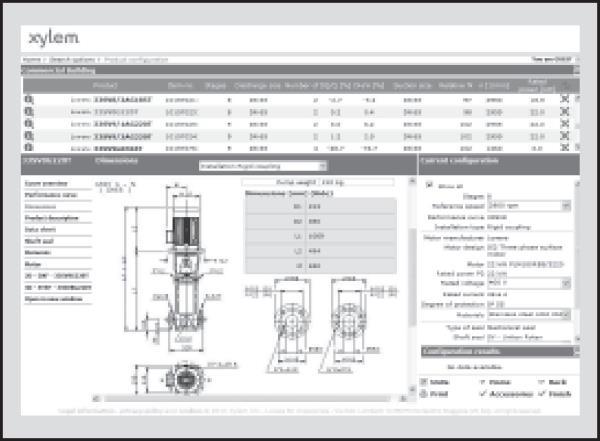Go to Search options in breadcrumb
This screenshot has width=600, height=441.
click(x=72, y=60)
